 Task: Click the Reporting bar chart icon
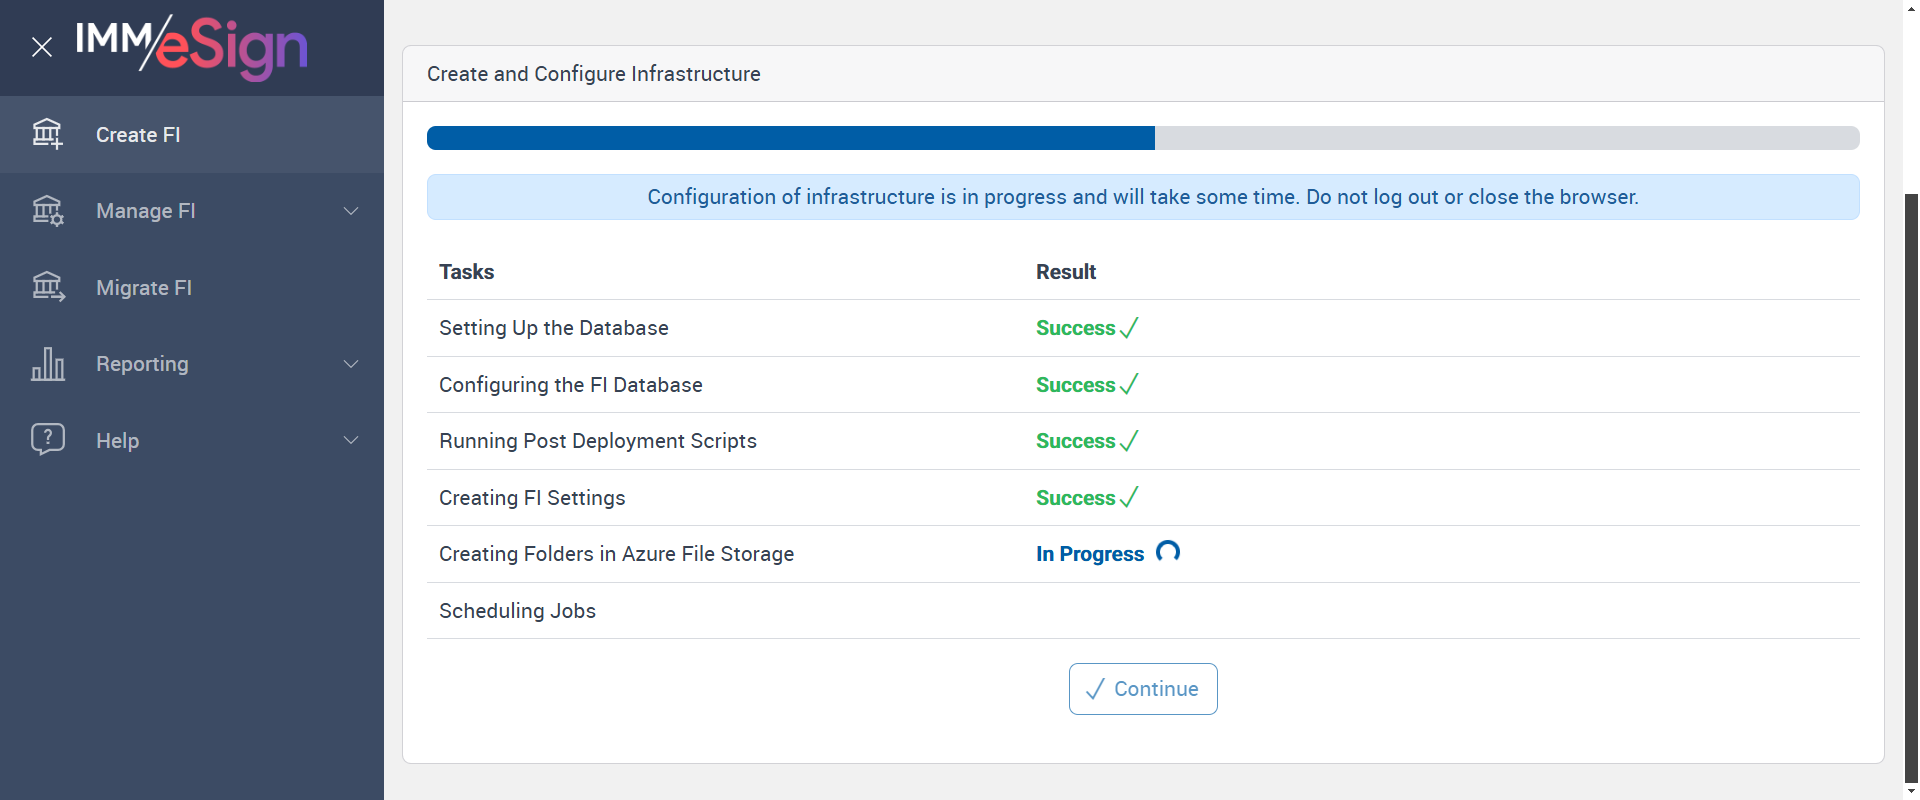click(47, 364)
